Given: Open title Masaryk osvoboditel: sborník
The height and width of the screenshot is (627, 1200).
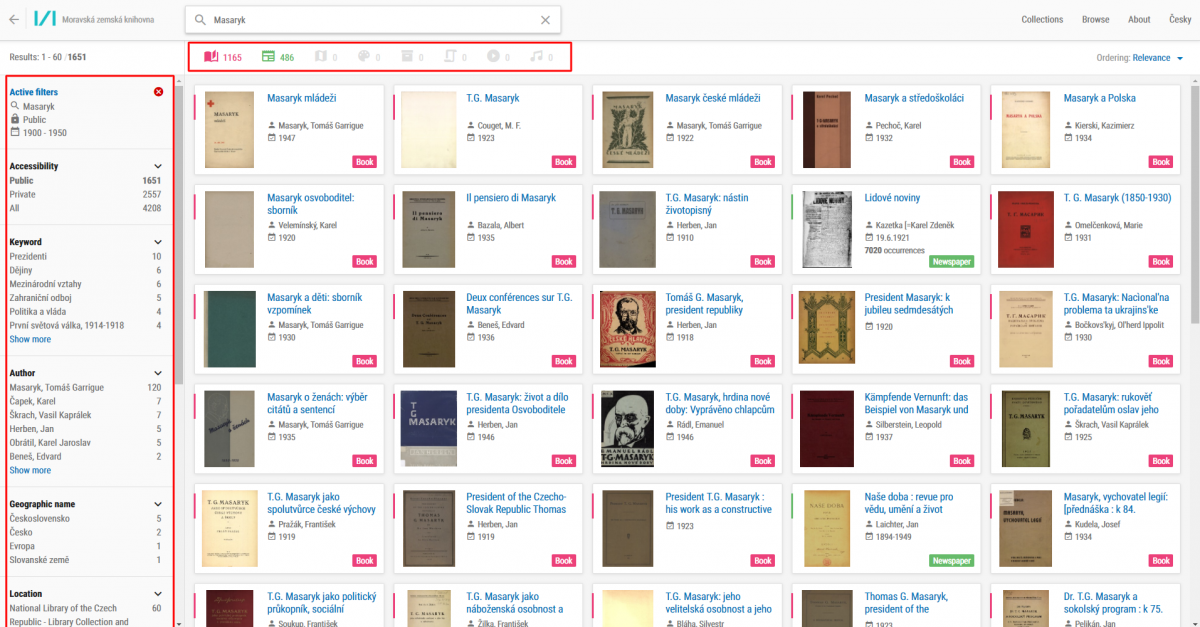Looking at the screenshot, I should pos(311,204).
